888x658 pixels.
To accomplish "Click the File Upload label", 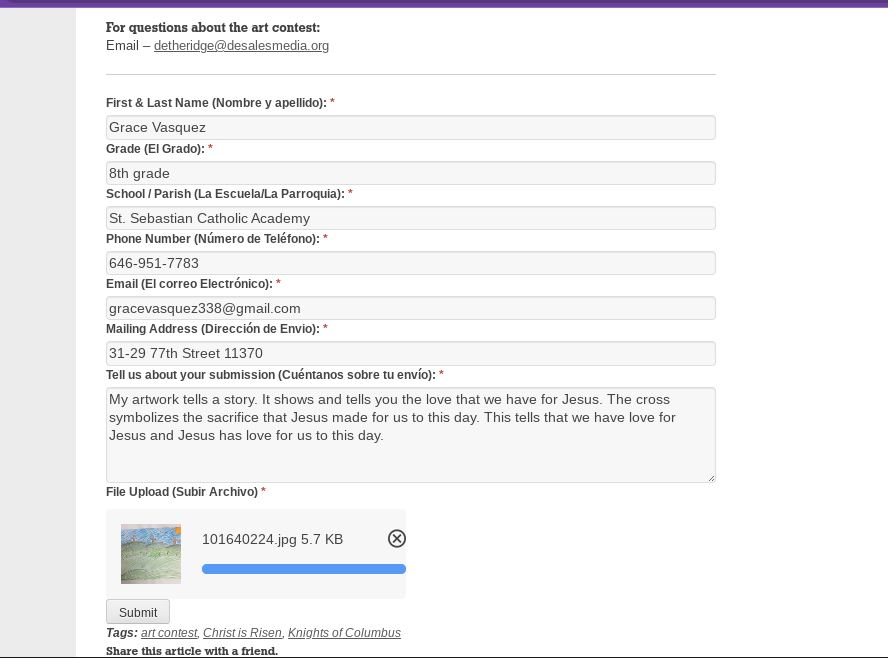I will 182,492.
